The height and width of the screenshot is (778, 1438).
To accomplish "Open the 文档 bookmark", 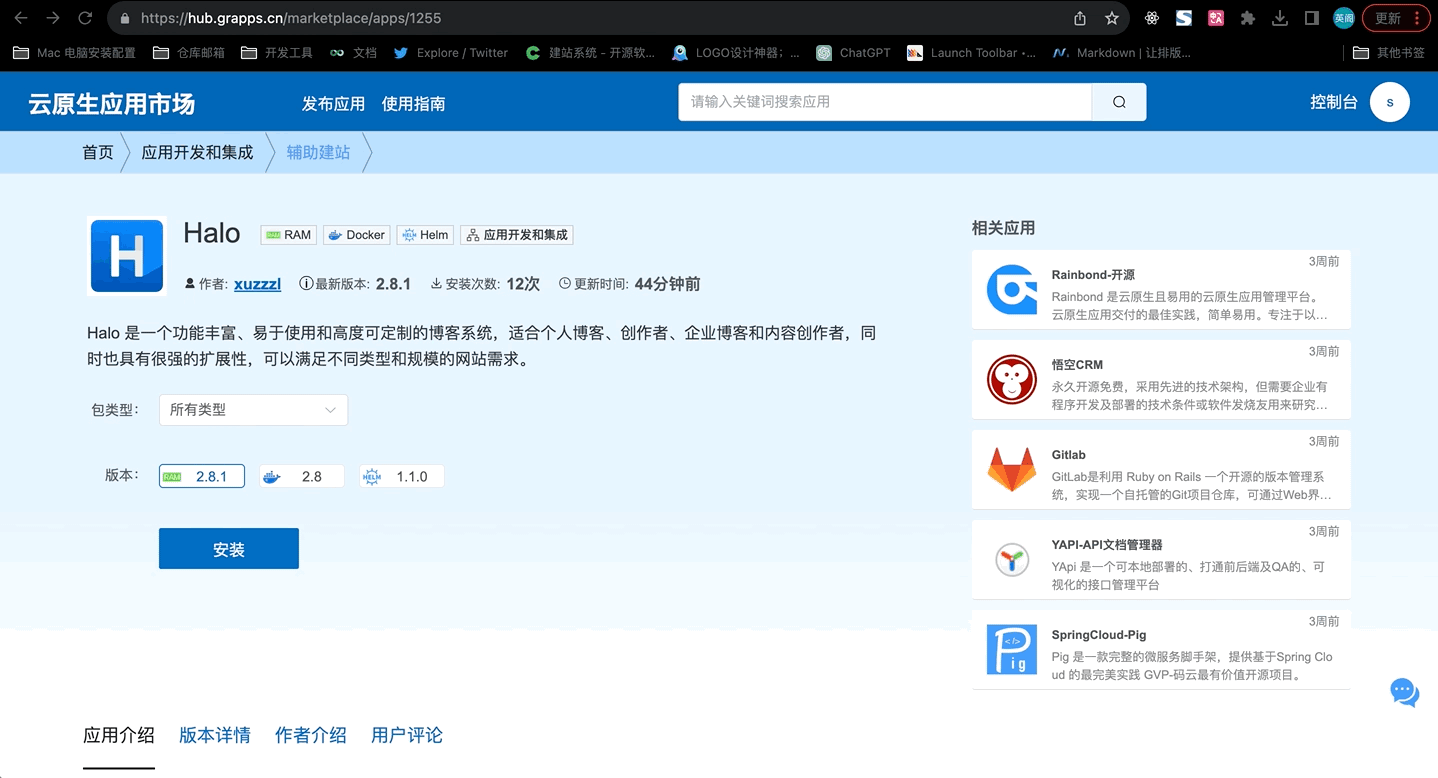I will 353,53.
